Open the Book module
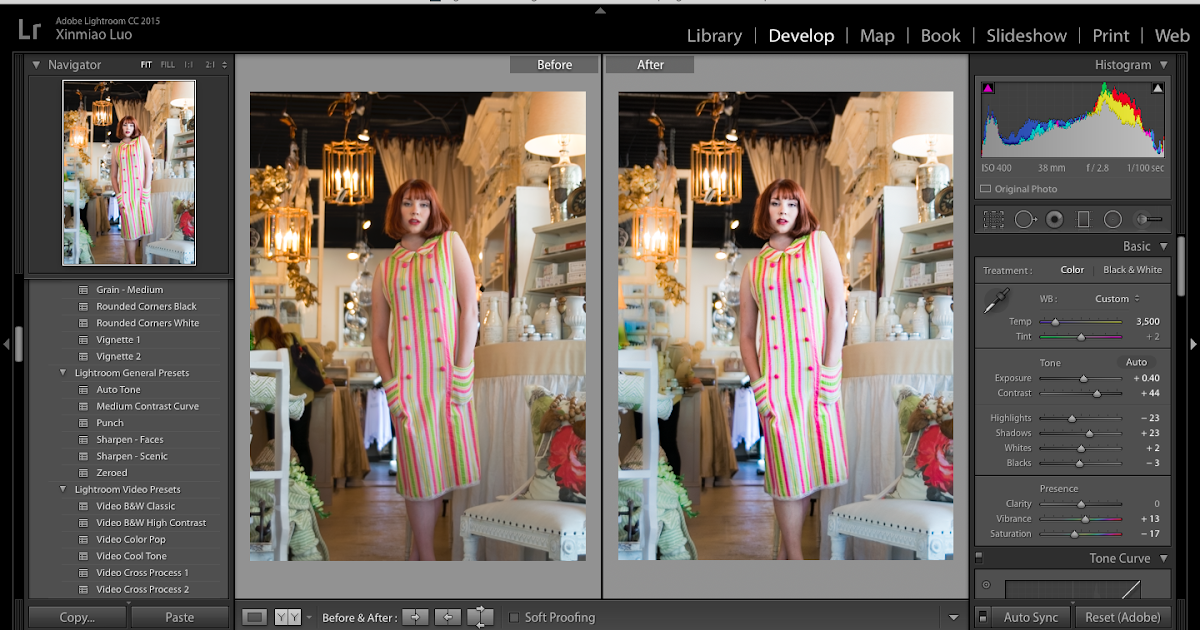The width and height of the screenshot is (1200, 630). coord(940,35)
